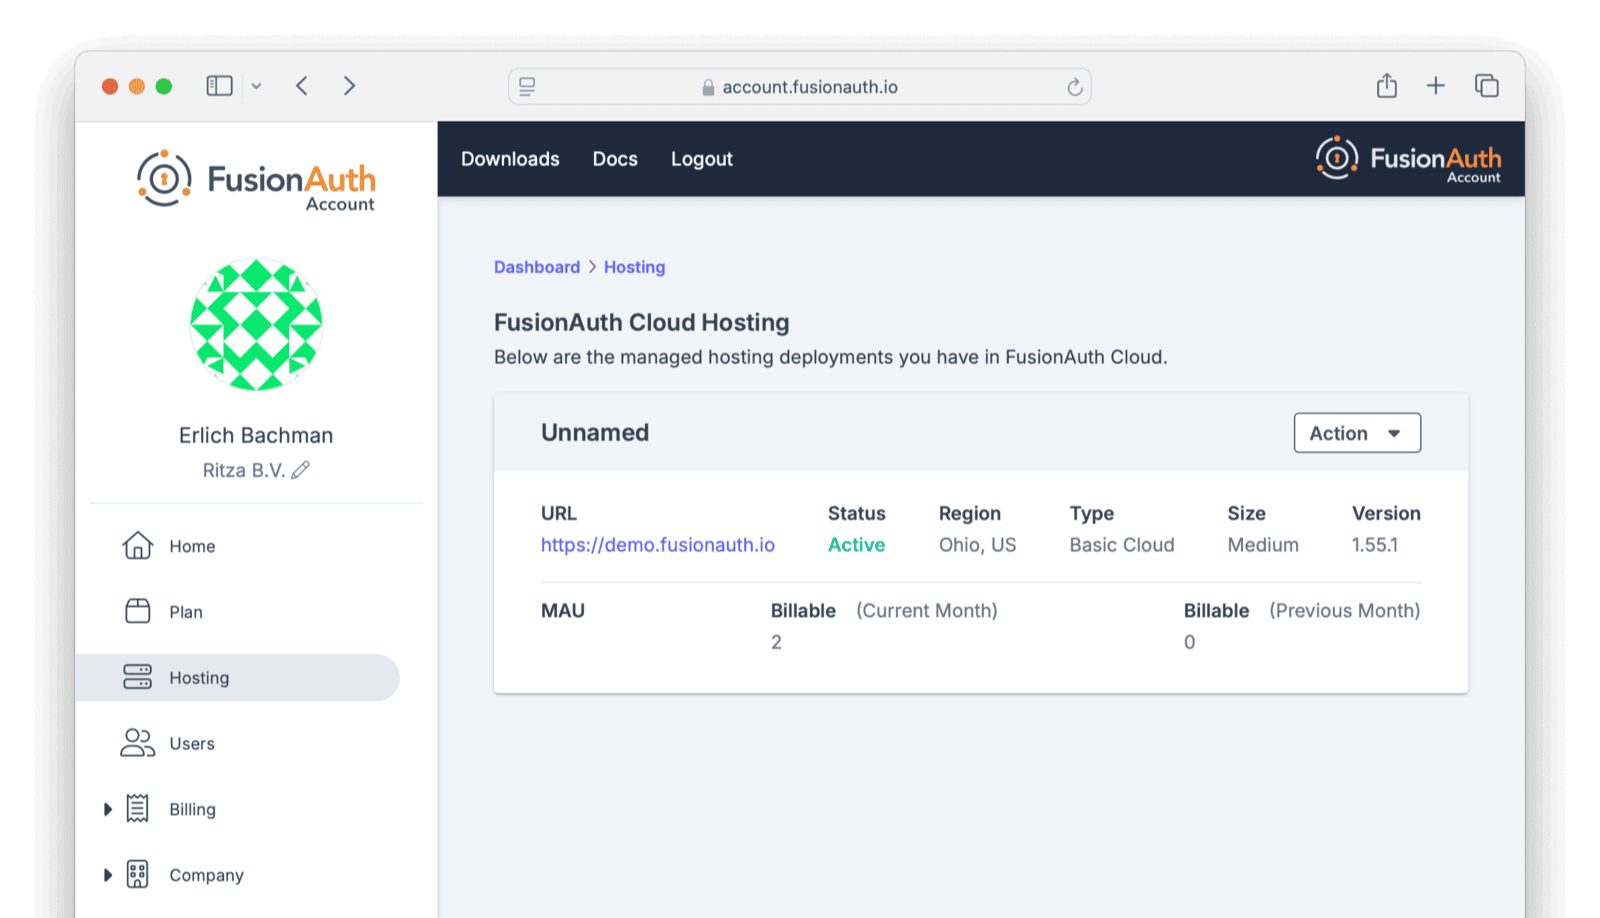The image size is (1600, 918).
Task: Navigate back via the Dashboard breadcrumb
Action: coord(537,267)
